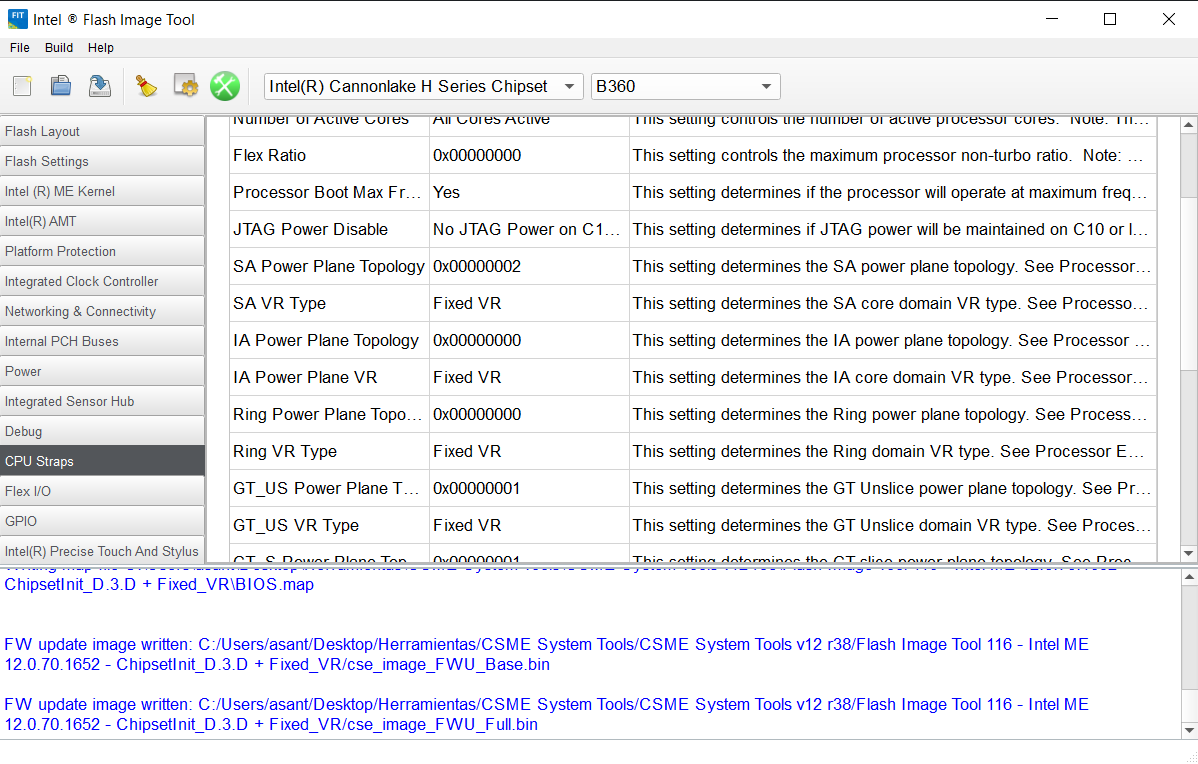Maximize the Flash Image Tool window
The height and width of the screenshot is (764, 1198).
[1110, 19]
